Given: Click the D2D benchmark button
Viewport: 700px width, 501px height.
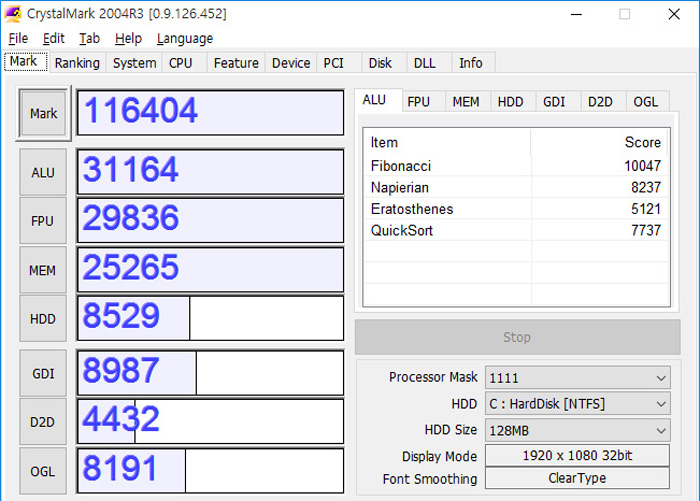Looking at the screenshot, I should [x=43, y=422].
